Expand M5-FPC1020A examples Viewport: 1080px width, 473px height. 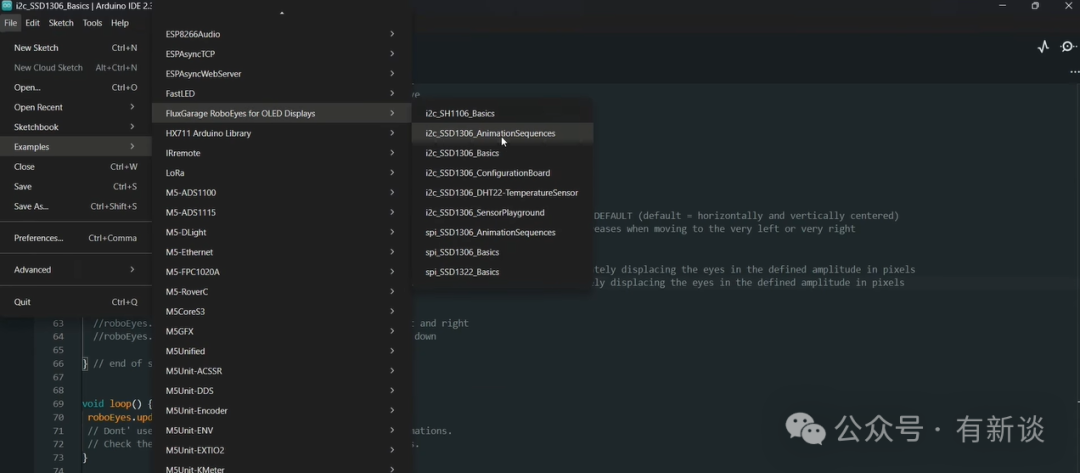(x=282, y=272)
